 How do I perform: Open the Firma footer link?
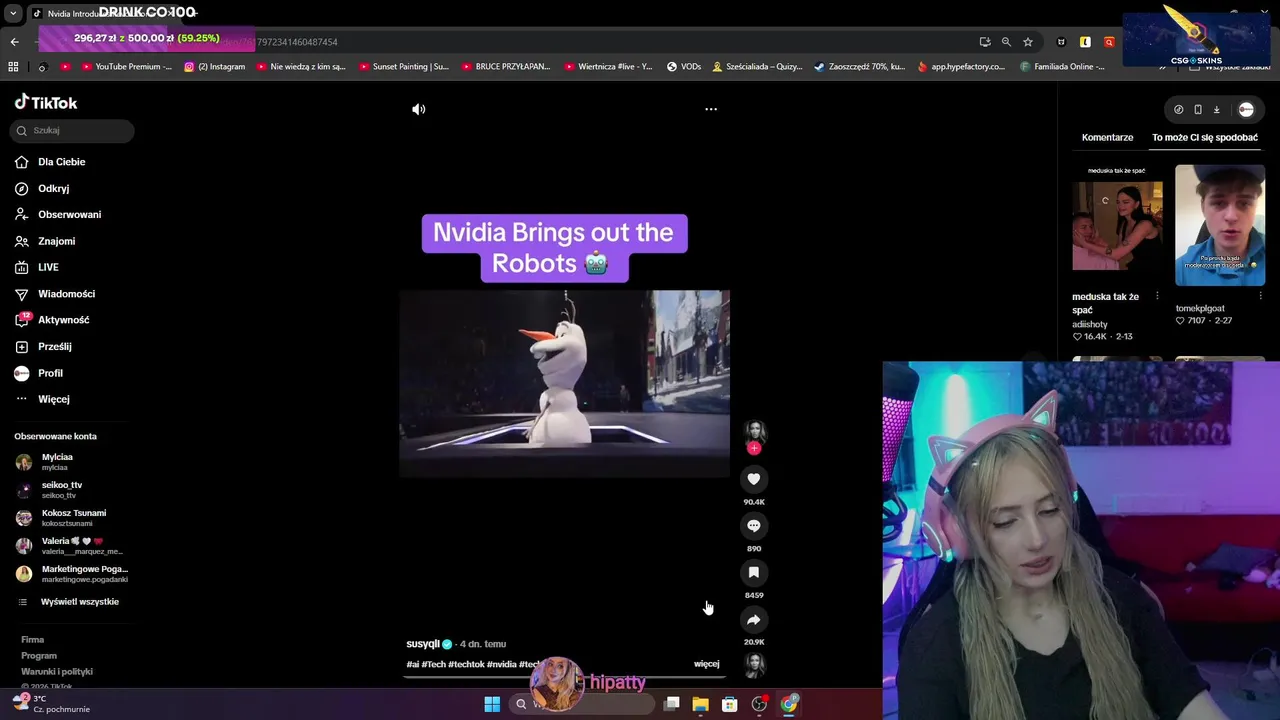[x=33, y=640]
